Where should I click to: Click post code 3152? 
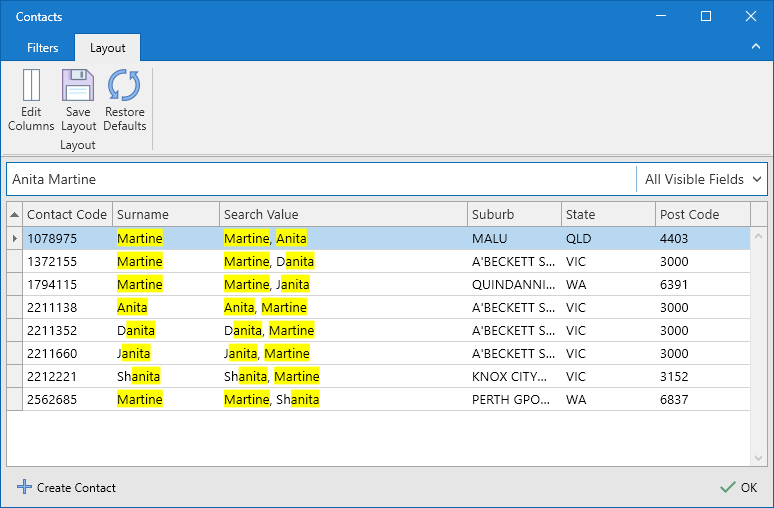(674, 377)
